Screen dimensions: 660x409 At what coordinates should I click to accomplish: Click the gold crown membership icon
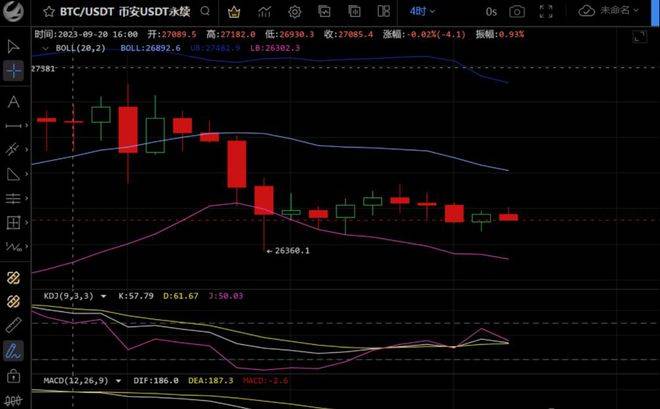pyautogui.click(x=234, y=12)
